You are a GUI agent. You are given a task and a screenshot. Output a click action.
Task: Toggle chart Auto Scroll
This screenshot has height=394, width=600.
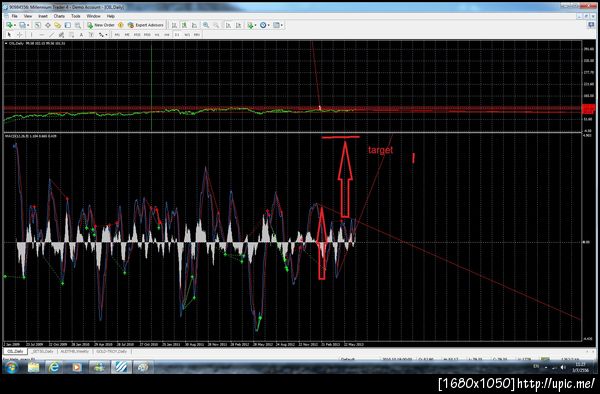[x=228, y=25]
